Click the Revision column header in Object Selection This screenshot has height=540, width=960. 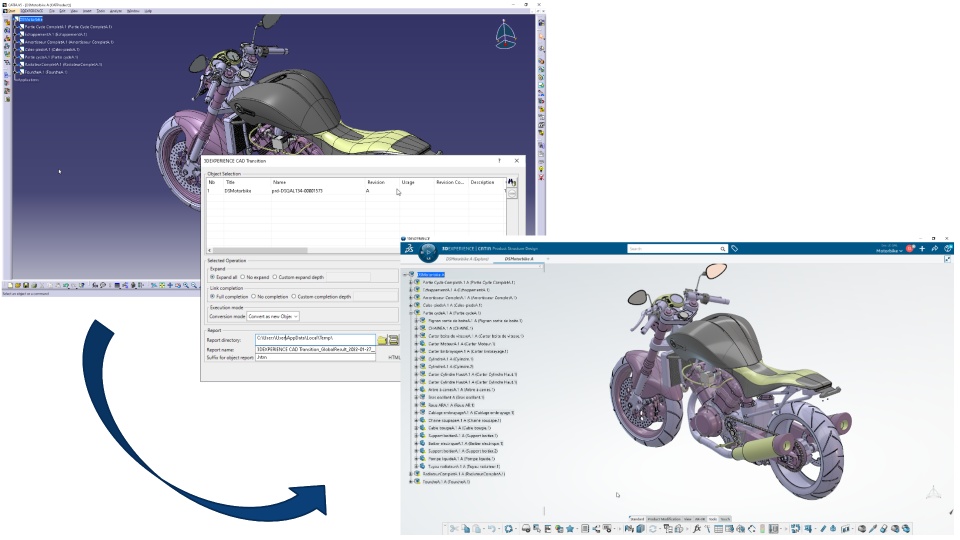(382, 182)
